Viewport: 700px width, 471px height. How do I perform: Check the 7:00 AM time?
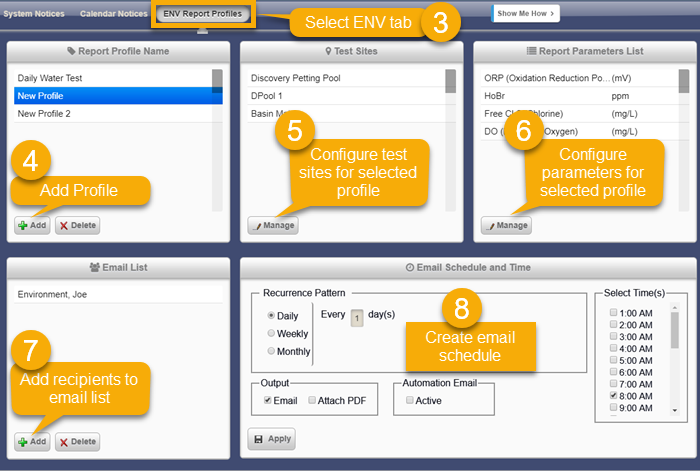(x=613, y=383)
